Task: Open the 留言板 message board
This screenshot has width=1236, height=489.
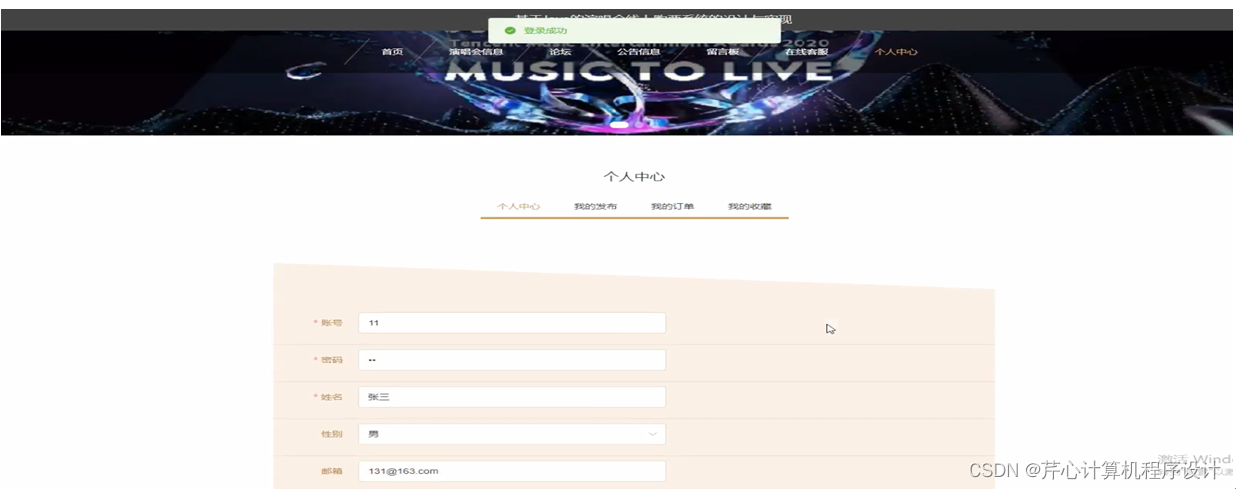Action: 722,52
